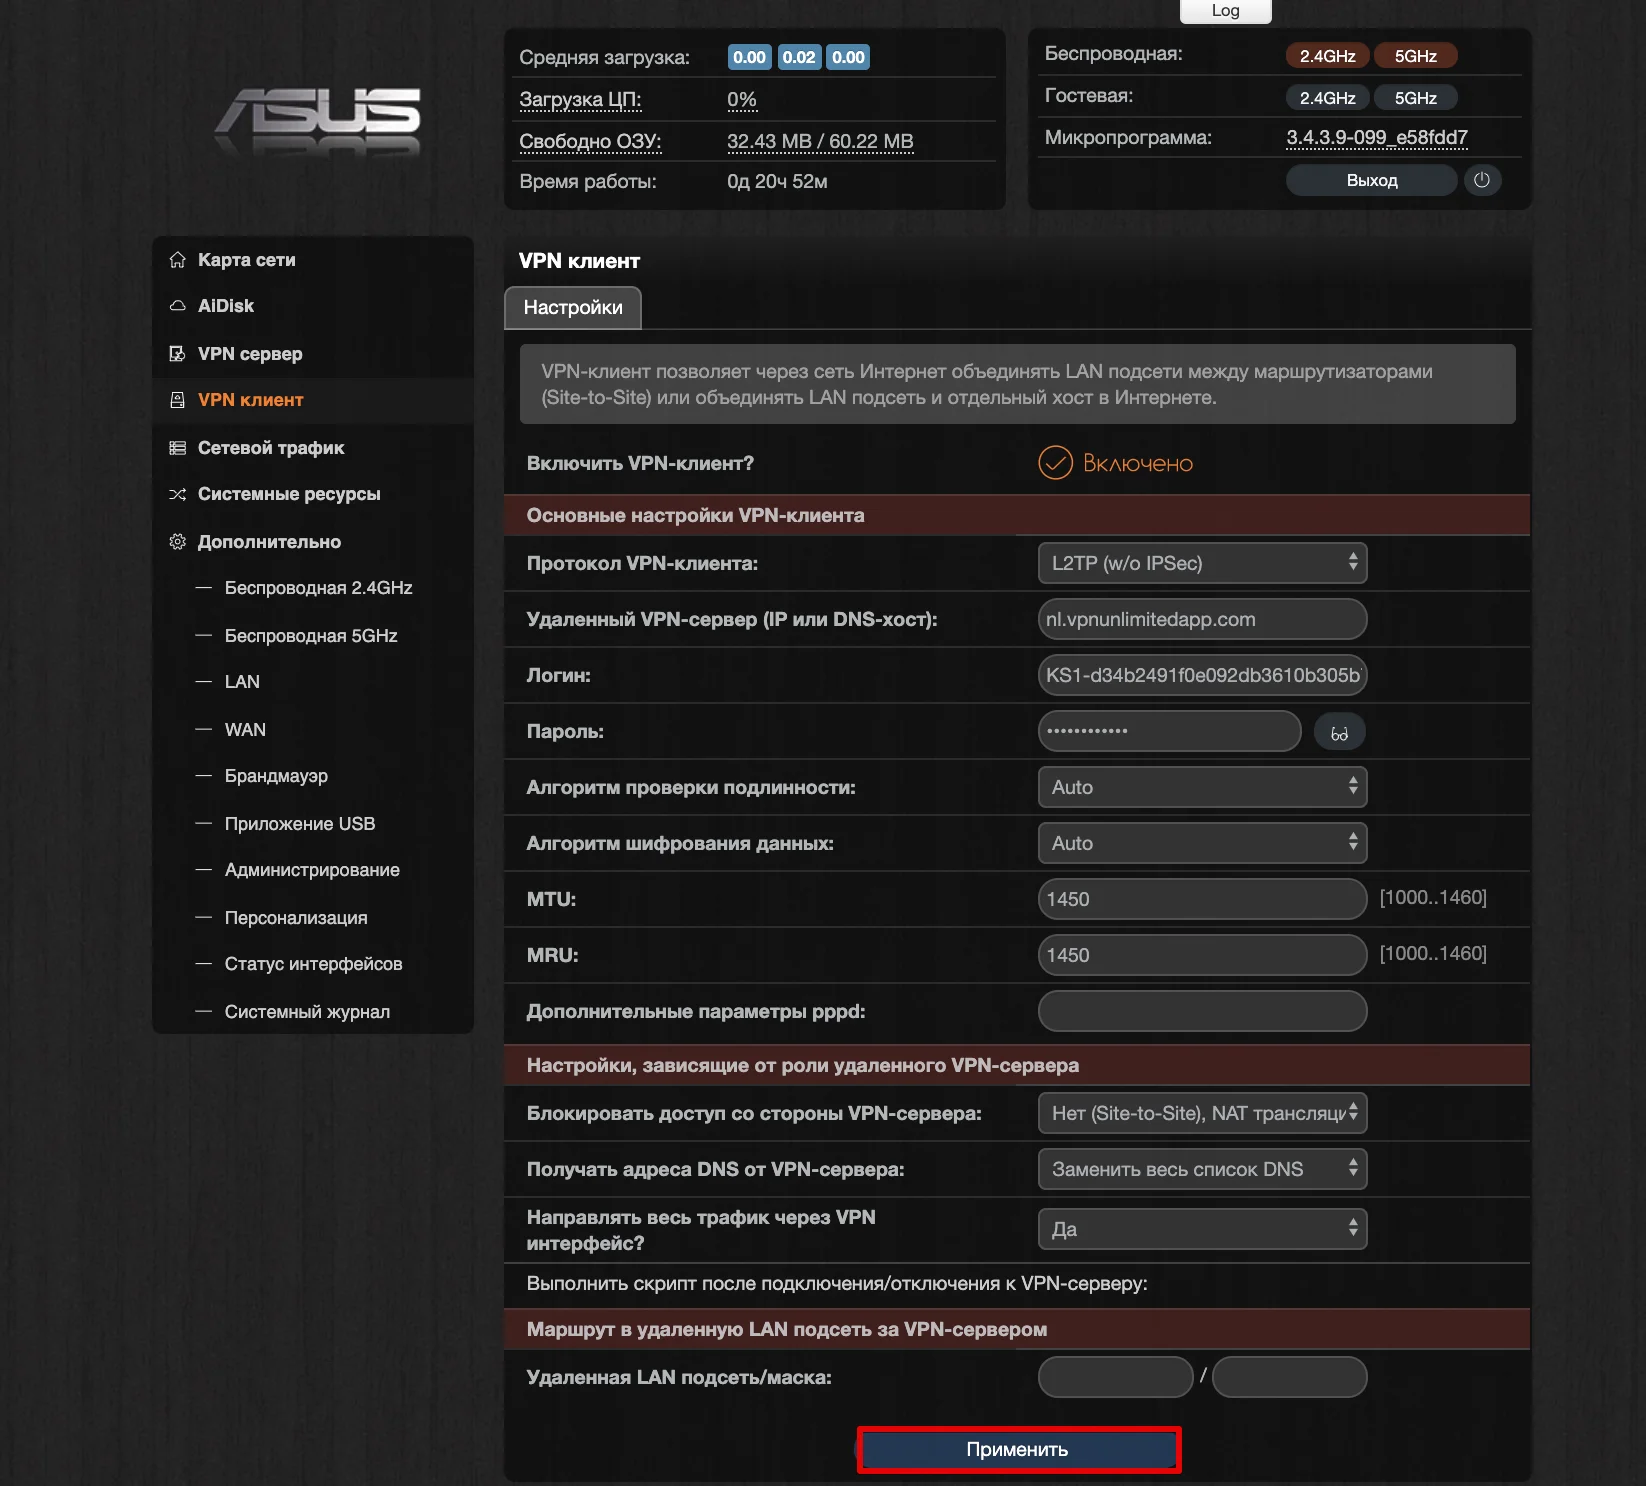The width and height of the screenshot is (1646, 1486).
Task: Toggle the wireless 2.4GHz radio badge
Action: (1327, 56)
